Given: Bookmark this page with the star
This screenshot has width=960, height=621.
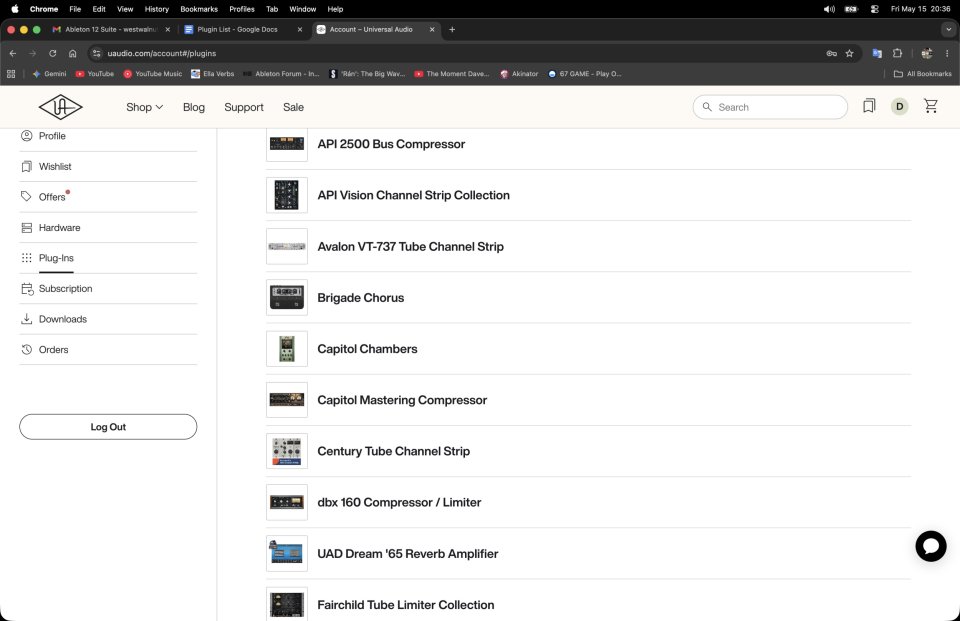Looking at the screenshot, I should click(x=849, y=53).
